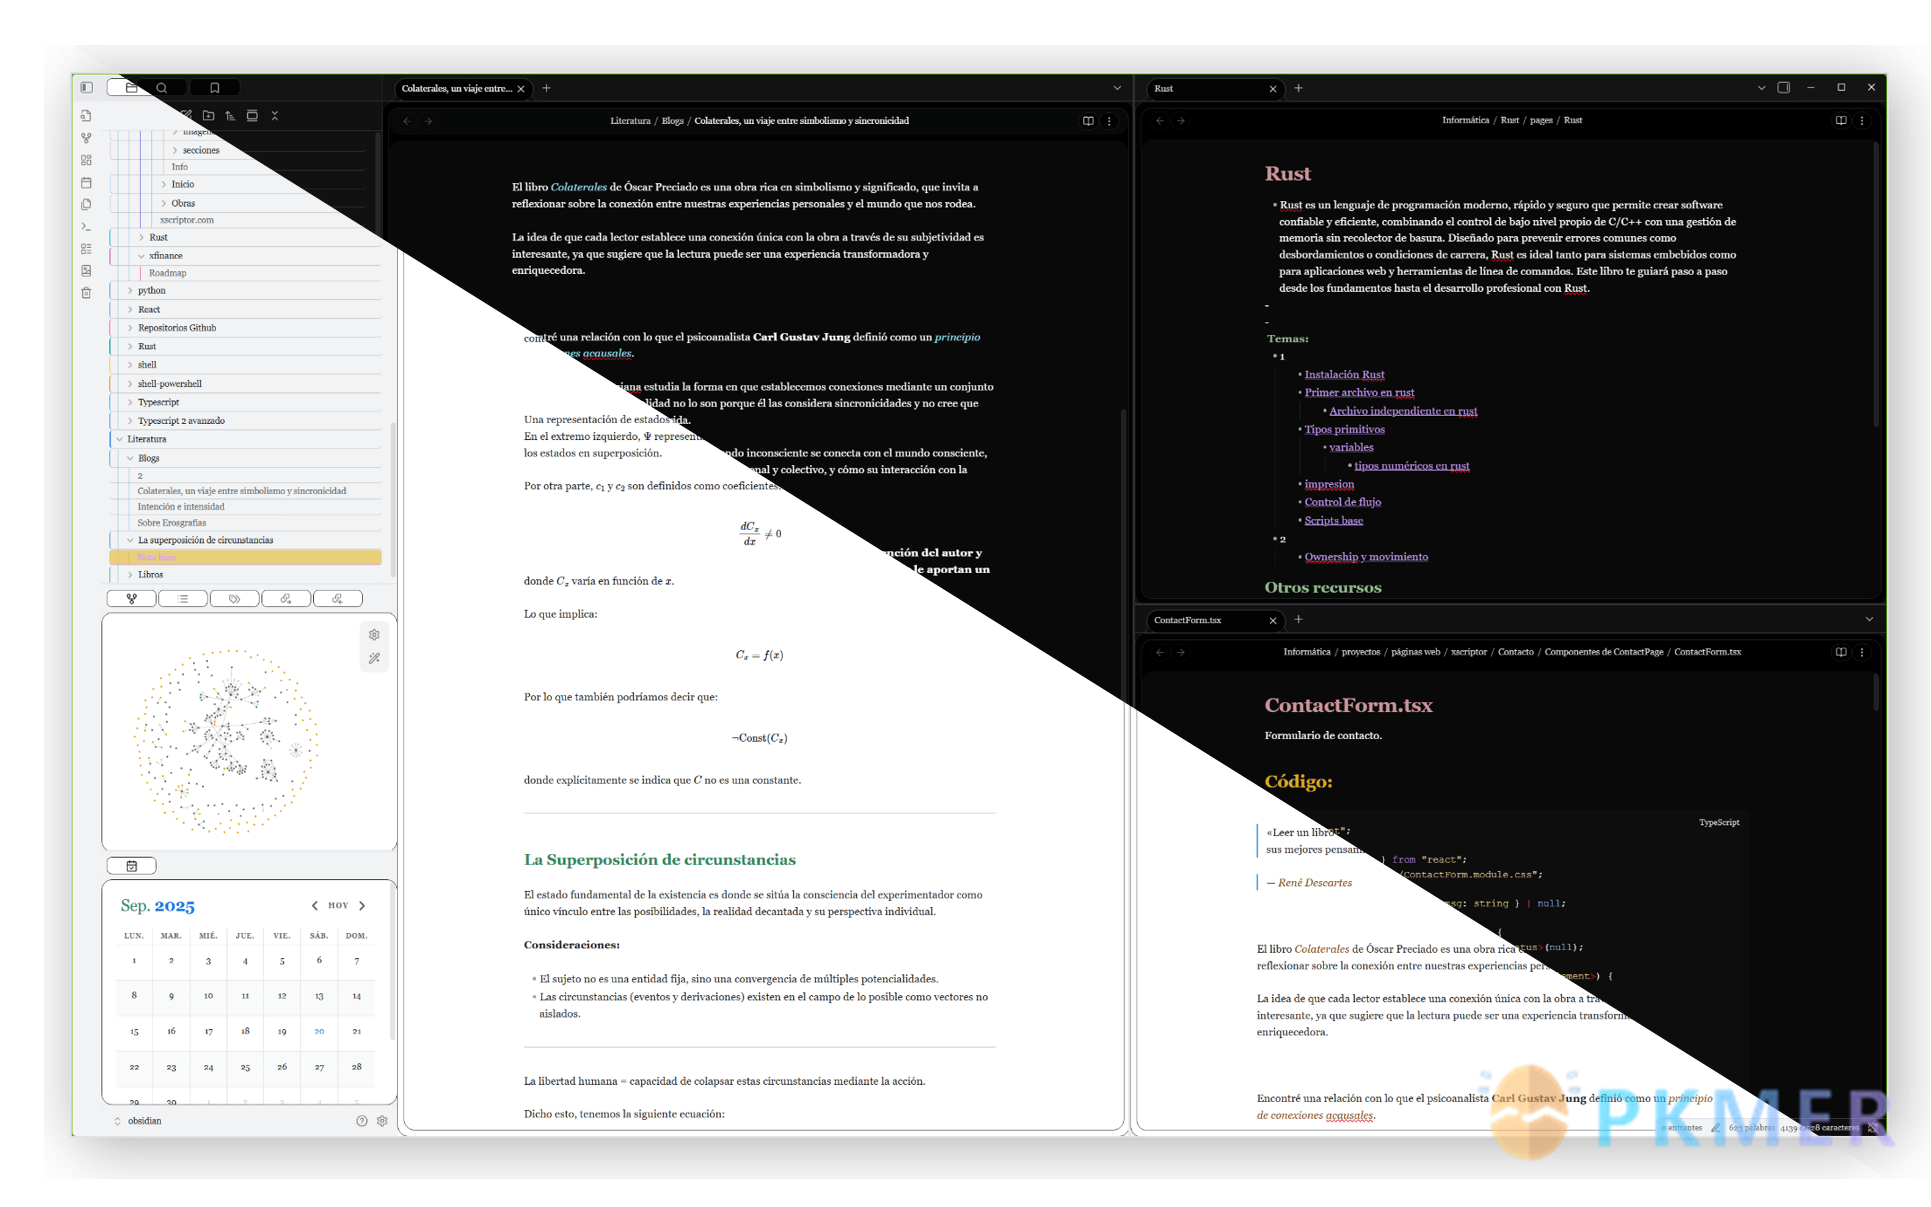Open the search tab in sidebar
The height and width of the screenshot is (1207, 1931).
coord(161,88)
